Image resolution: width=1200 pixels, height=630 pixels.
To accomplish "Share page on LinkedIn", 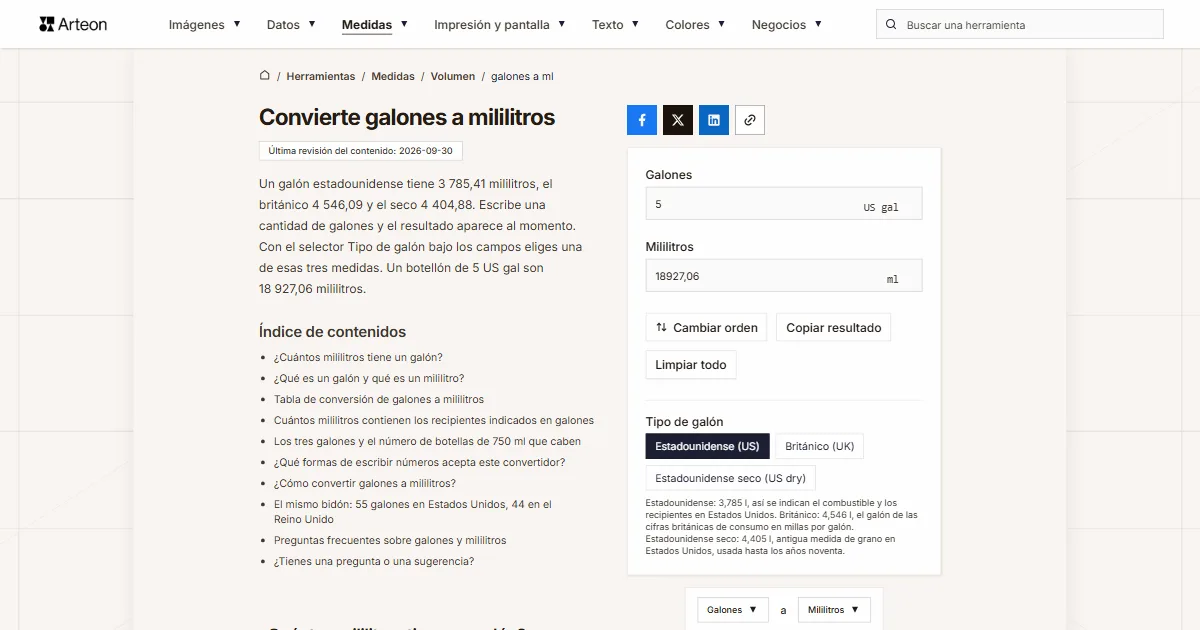I will pyautogui.click(x=714, y=120).
